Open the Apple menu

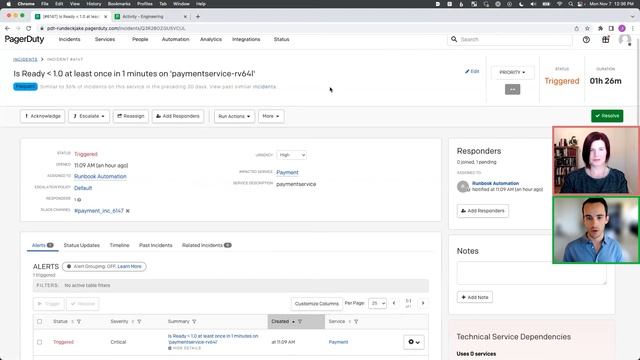(x=9, y=4)
